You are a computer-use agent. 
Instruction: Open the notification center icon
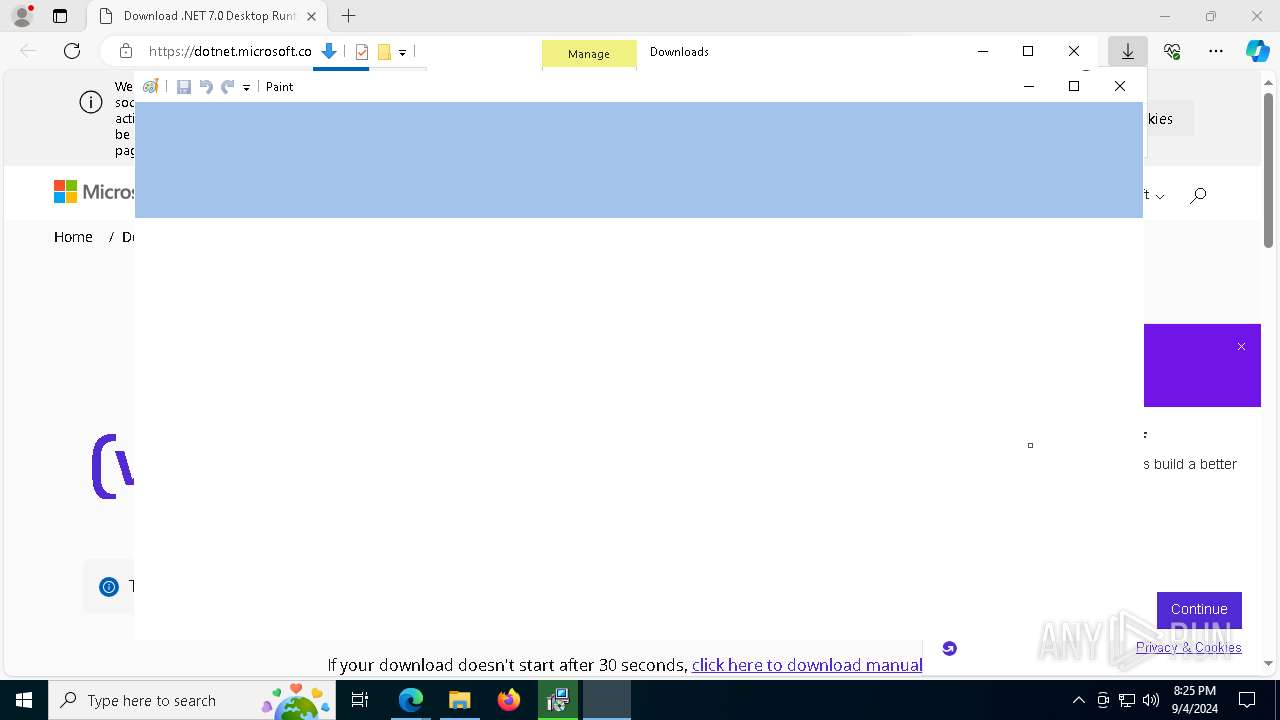[1247, 700]
